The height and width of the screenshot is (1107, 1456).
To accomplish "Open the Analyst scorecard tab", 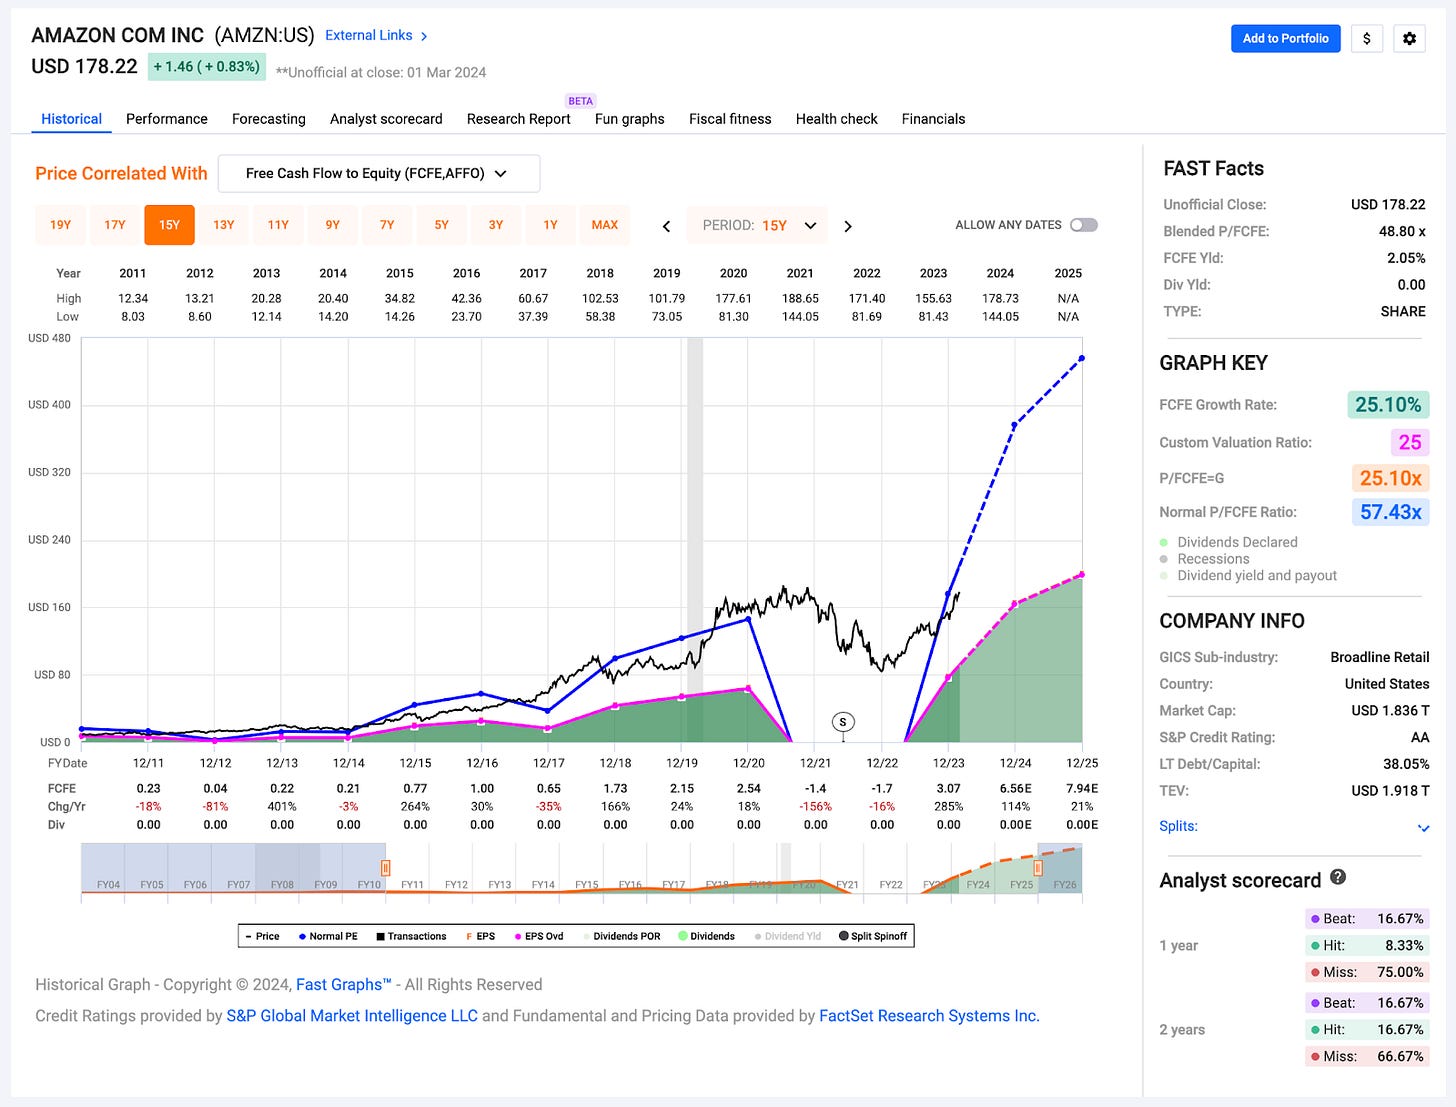I will pyautogui.click(x=386, y=119).
